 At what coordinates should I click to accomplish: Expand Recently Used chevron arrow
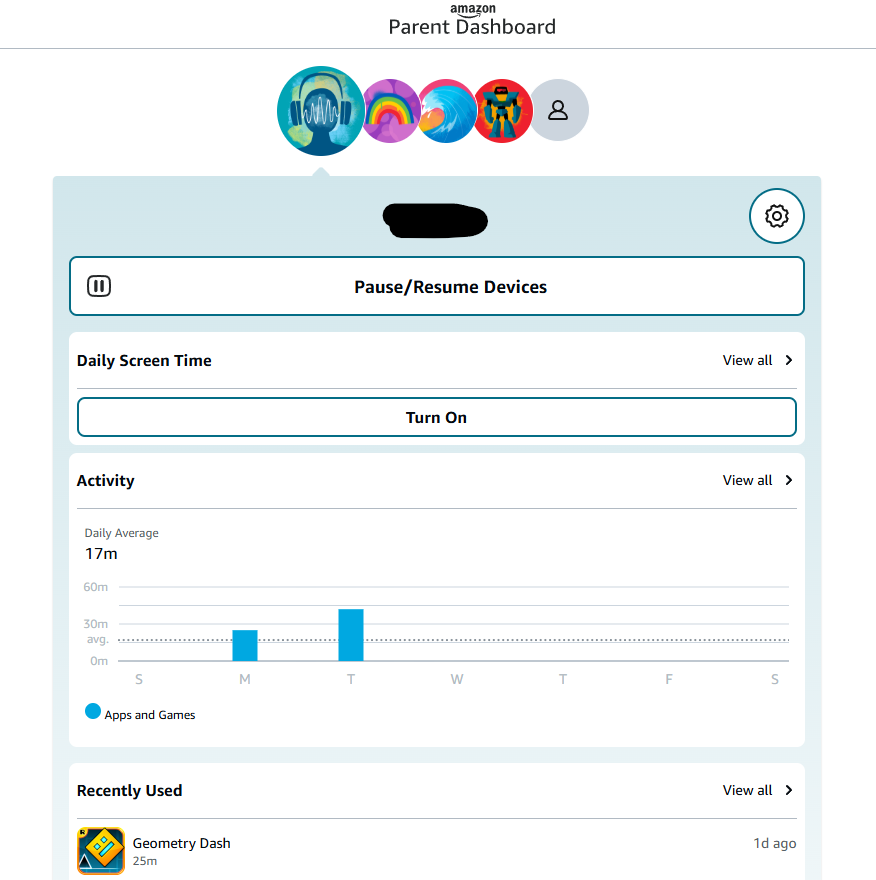(x=789, y=790)
